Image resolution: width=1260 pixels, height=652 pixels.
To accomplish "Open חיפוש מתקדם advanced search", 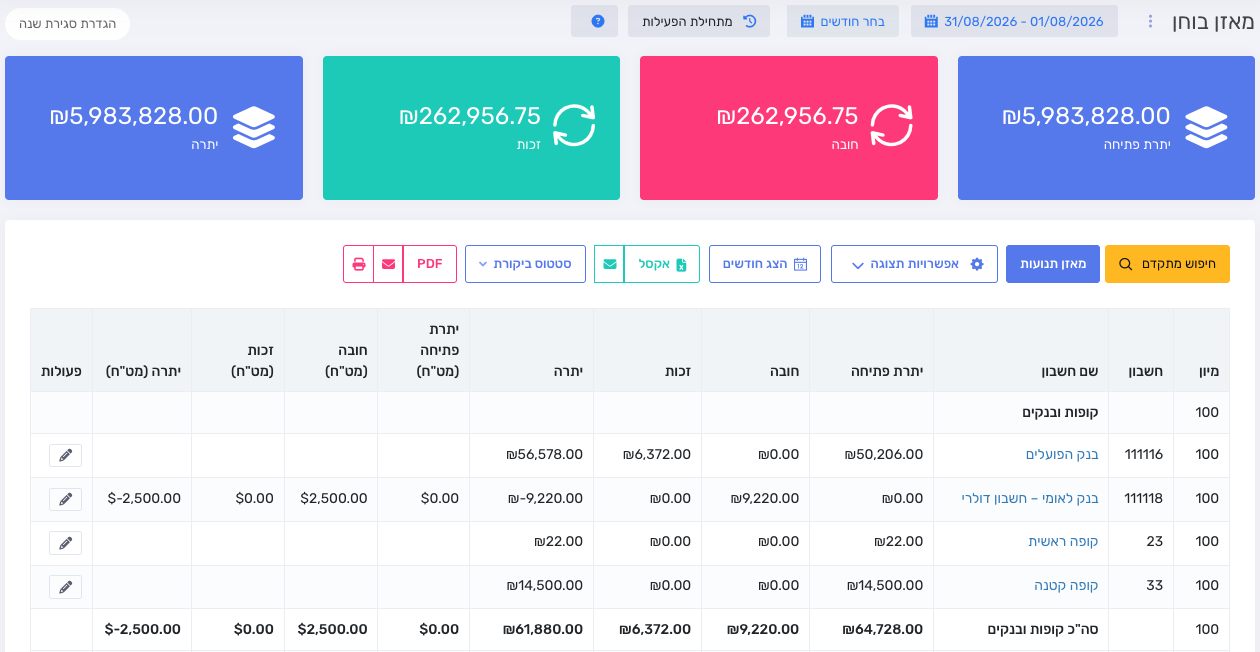I will pos(1167,264).
